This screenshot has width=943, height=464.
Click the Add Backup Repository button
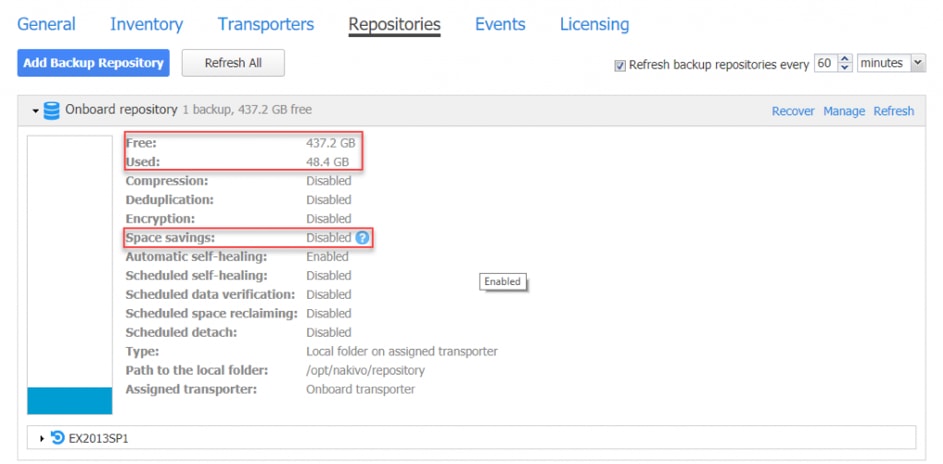pos(93,63)
